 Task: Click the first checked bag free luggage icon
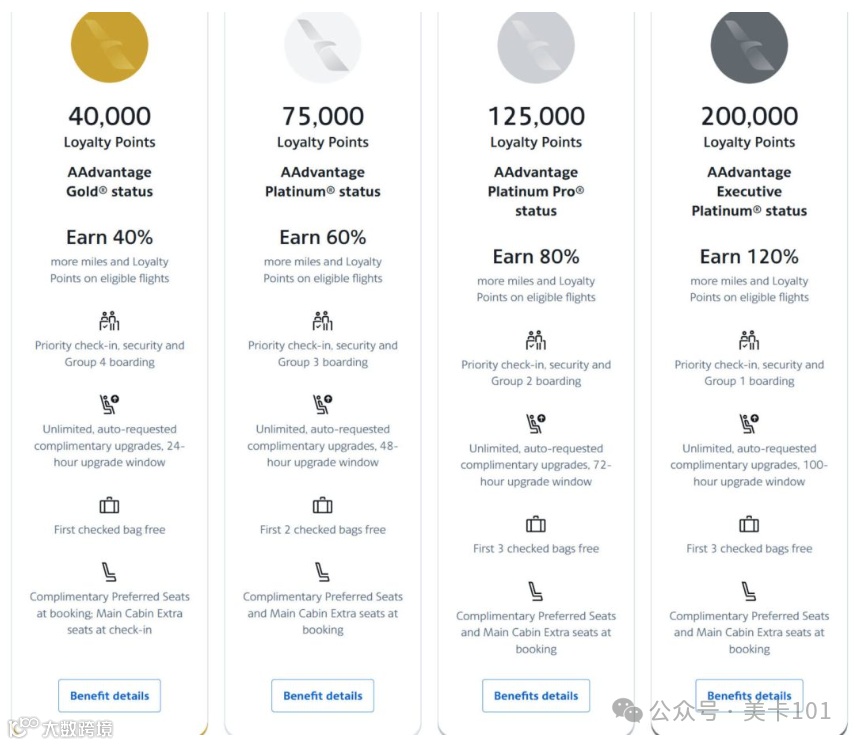point(110,505)
